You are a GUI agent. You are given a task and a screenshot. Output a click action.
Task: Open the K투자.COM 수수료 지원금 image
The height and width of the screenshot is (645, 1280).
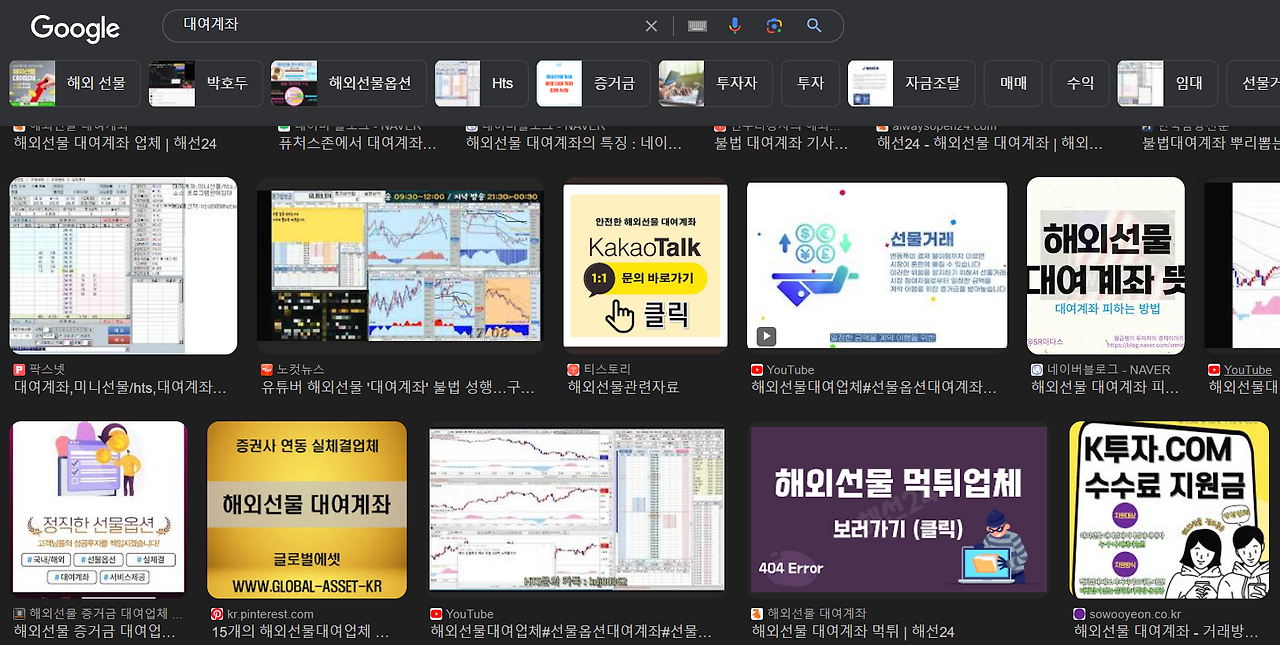click(1169, 509)
